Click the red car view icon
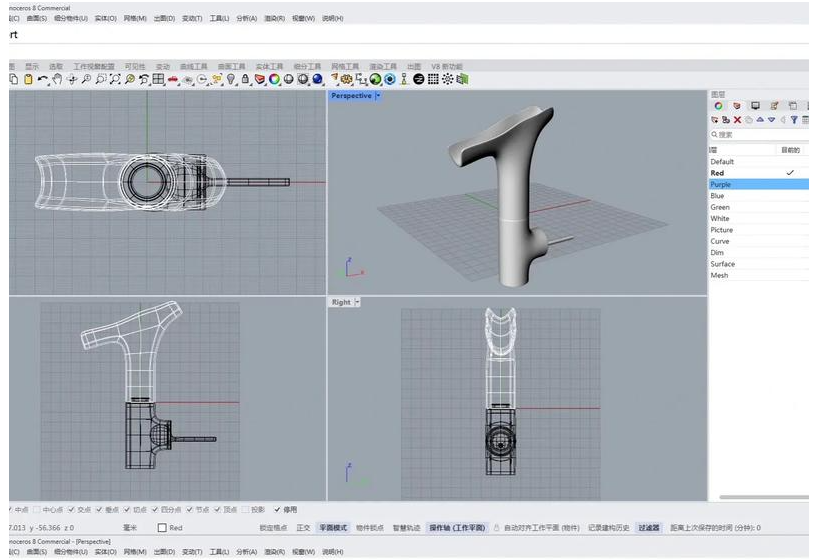 173,80
